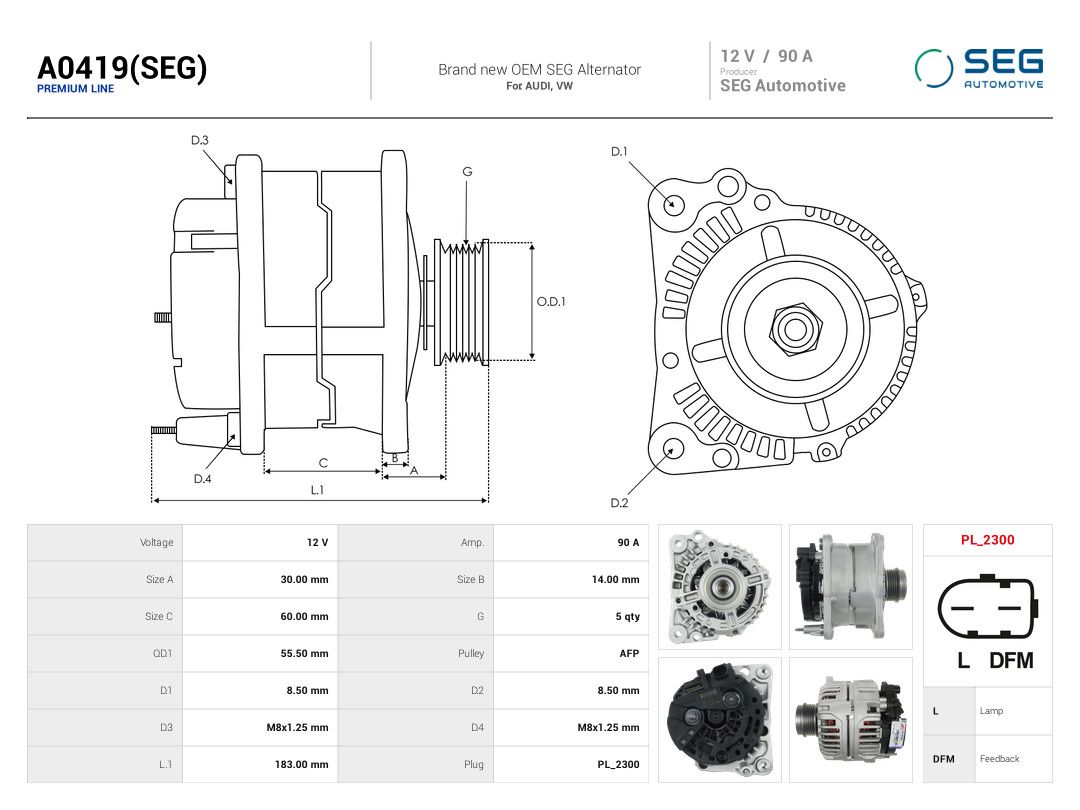Click the SEG Automotive logo
Viewport: 1080px width, 810px height.
(979, 68)
